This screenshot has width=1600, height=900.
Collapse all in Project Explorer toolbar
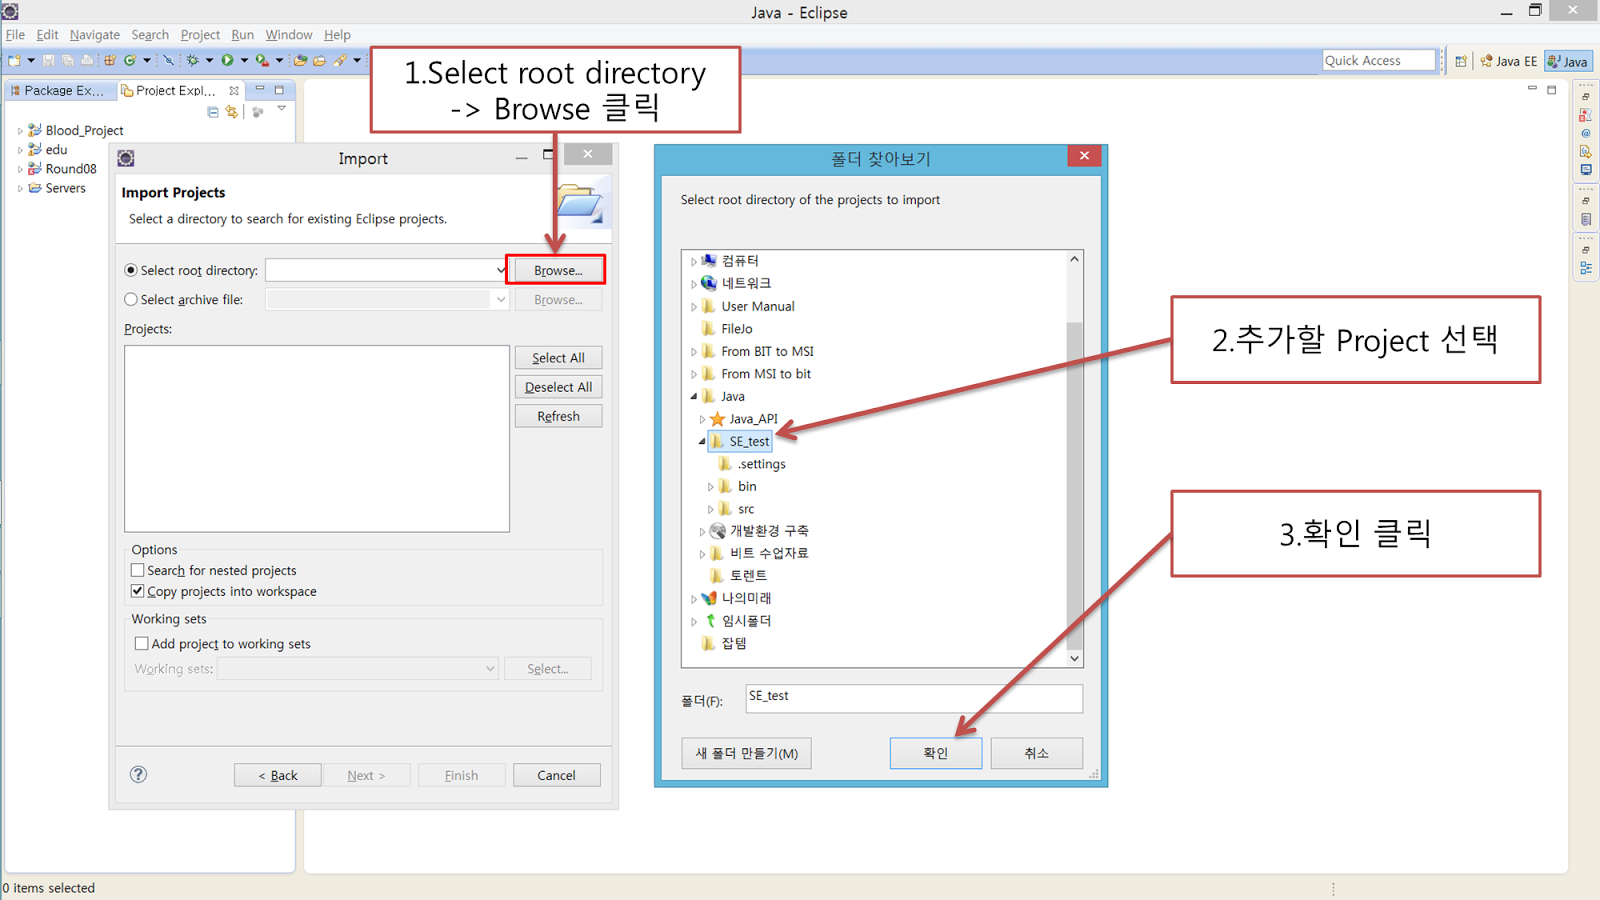tap(213, 112)
